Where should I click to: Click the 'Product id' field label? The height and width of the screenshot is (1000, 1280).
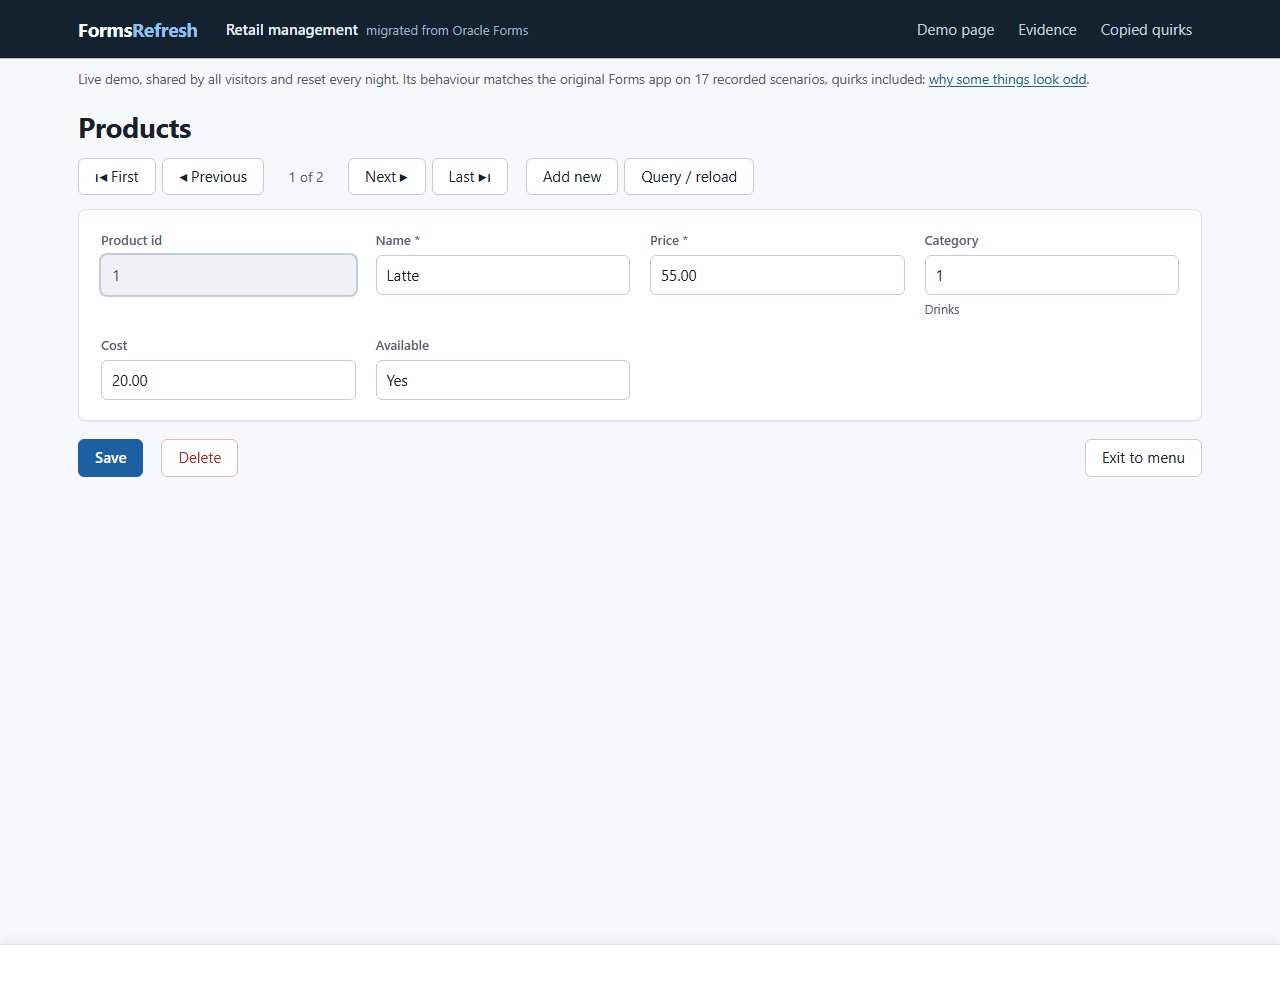coord(131,241)
